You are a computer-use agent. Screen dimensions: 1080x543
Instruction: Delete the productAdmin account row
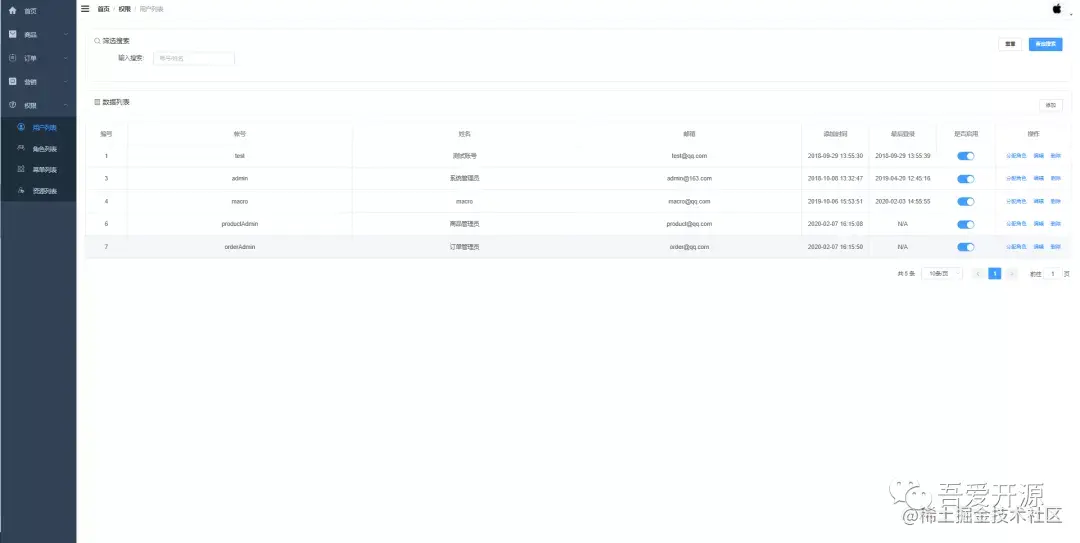[1056, 224]
